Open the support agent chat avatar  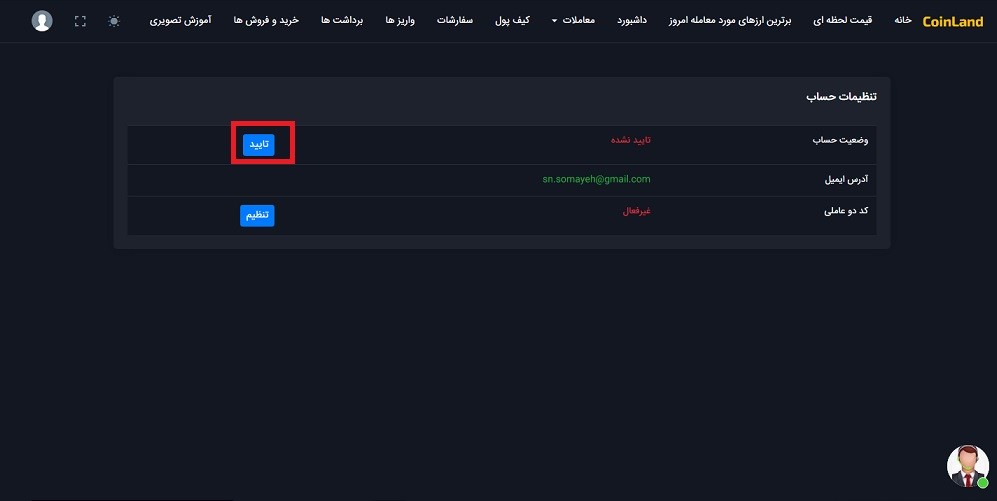968,466
